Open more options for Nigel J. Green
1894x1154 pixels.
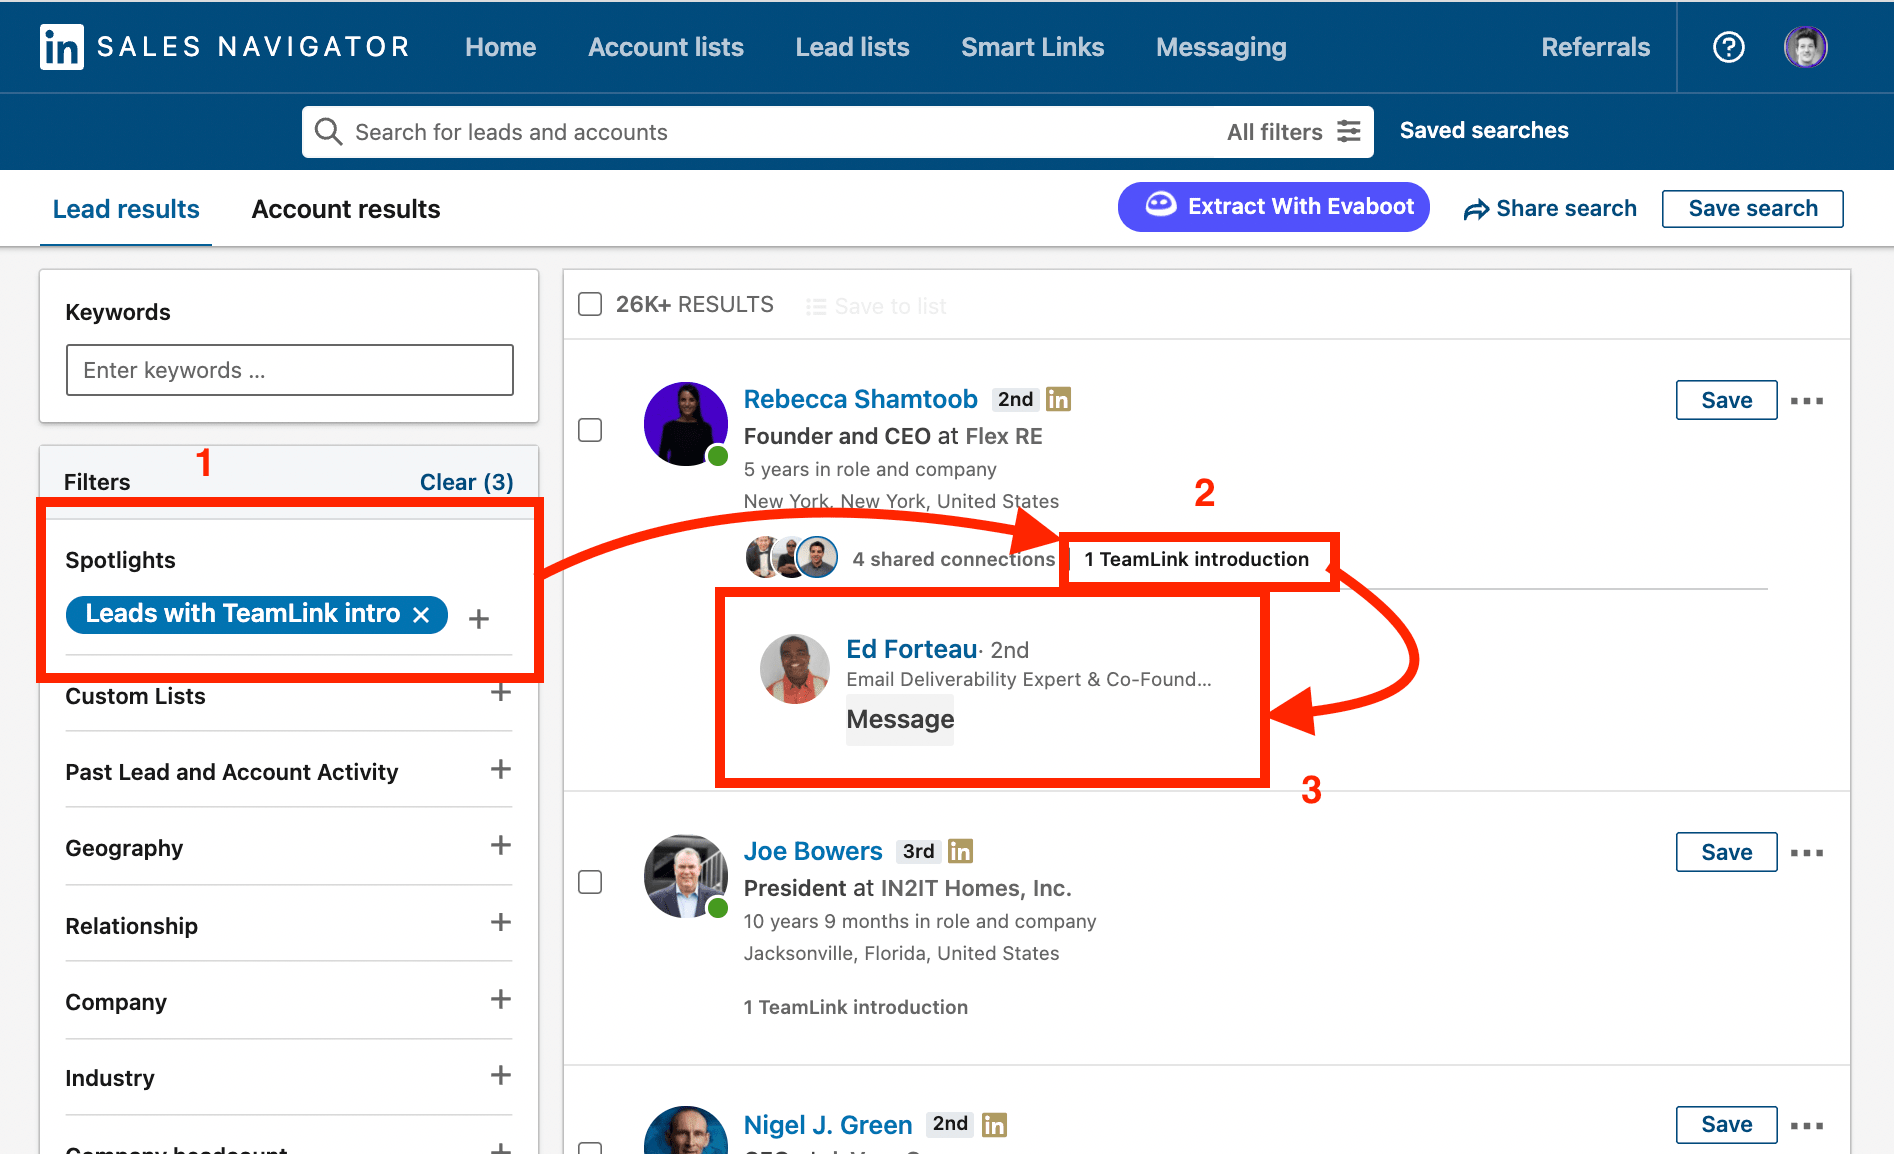1807,1126
